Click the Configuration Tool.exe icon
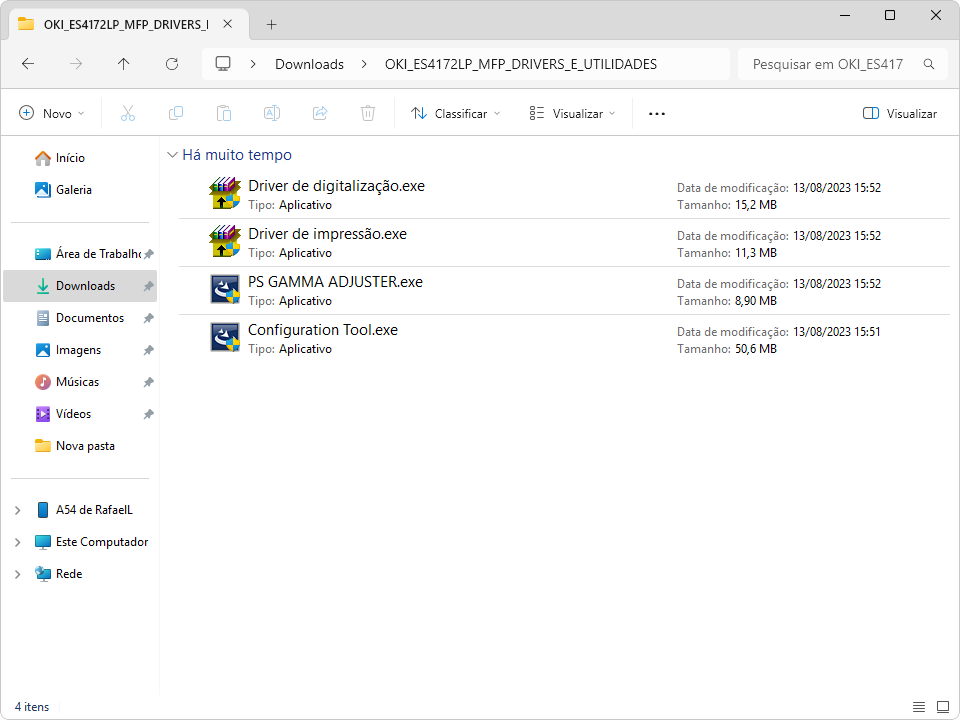The height and width of the screenshot is (720, 960). point(225,337)
